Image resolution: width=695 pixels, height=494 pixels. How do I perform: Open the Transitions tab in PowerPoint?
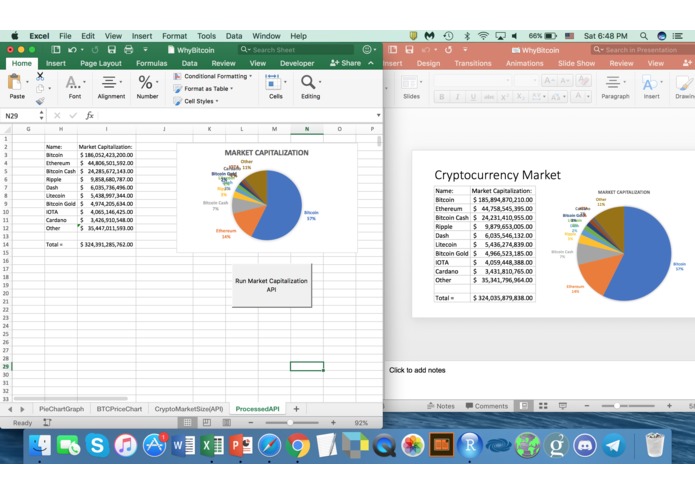coord(472,63)
